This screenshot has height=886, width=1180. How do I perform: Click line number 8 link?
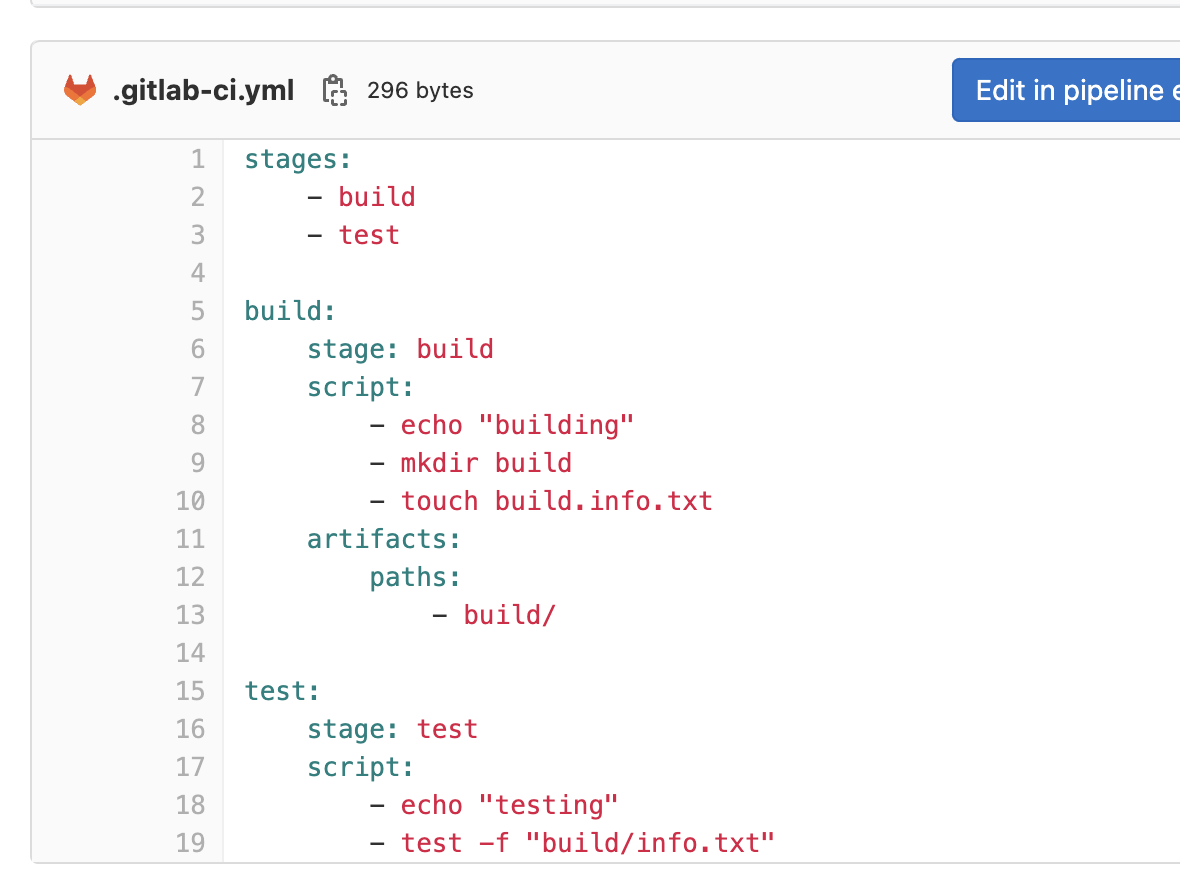tap(198, 425)
